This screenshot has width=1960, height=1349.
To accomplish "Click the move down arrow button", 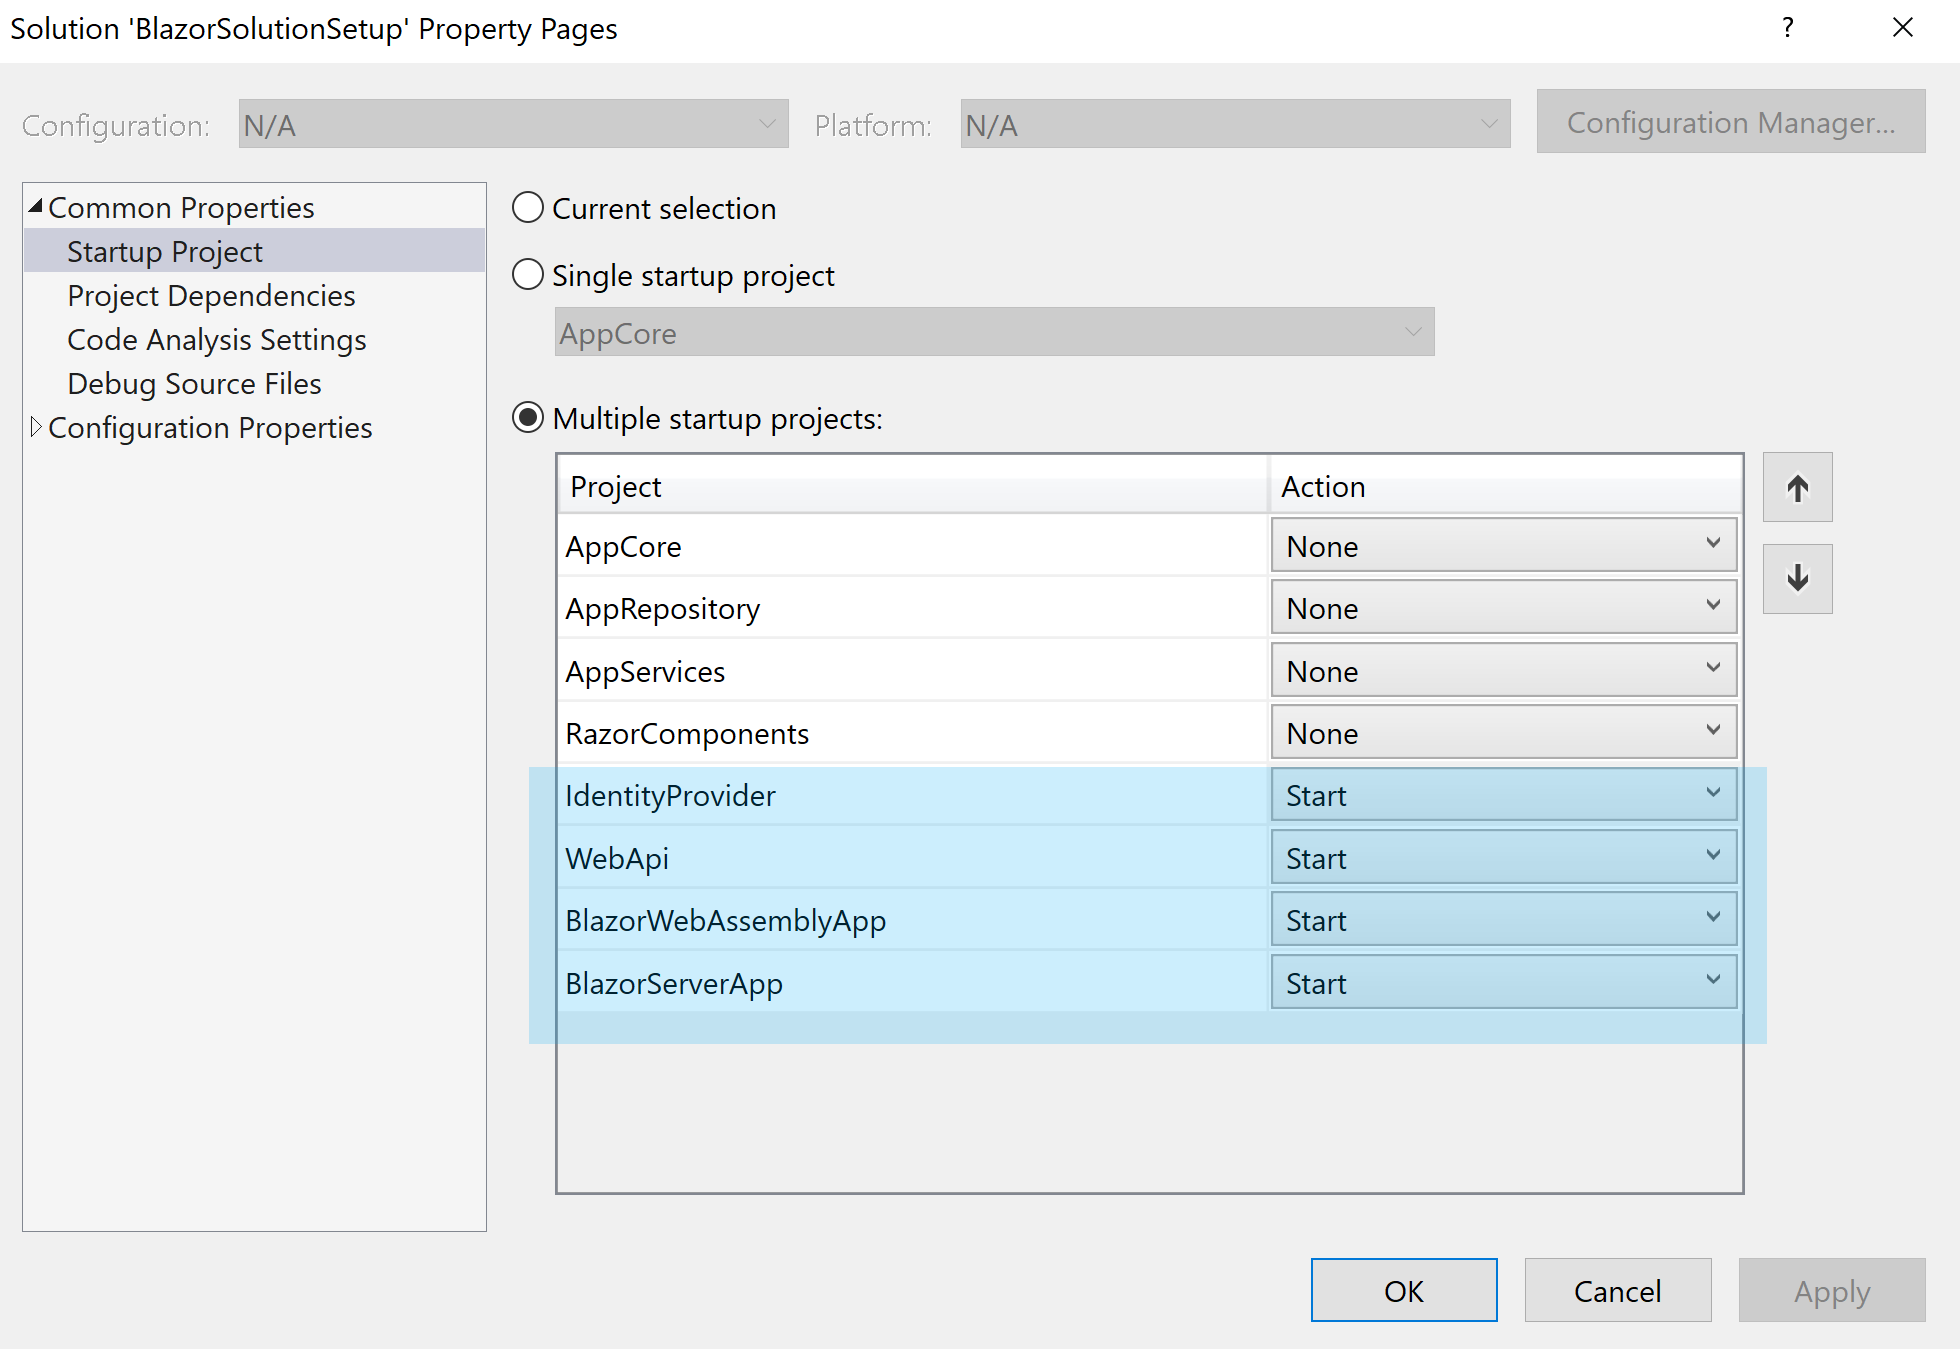I will [x=1796, y=579].
